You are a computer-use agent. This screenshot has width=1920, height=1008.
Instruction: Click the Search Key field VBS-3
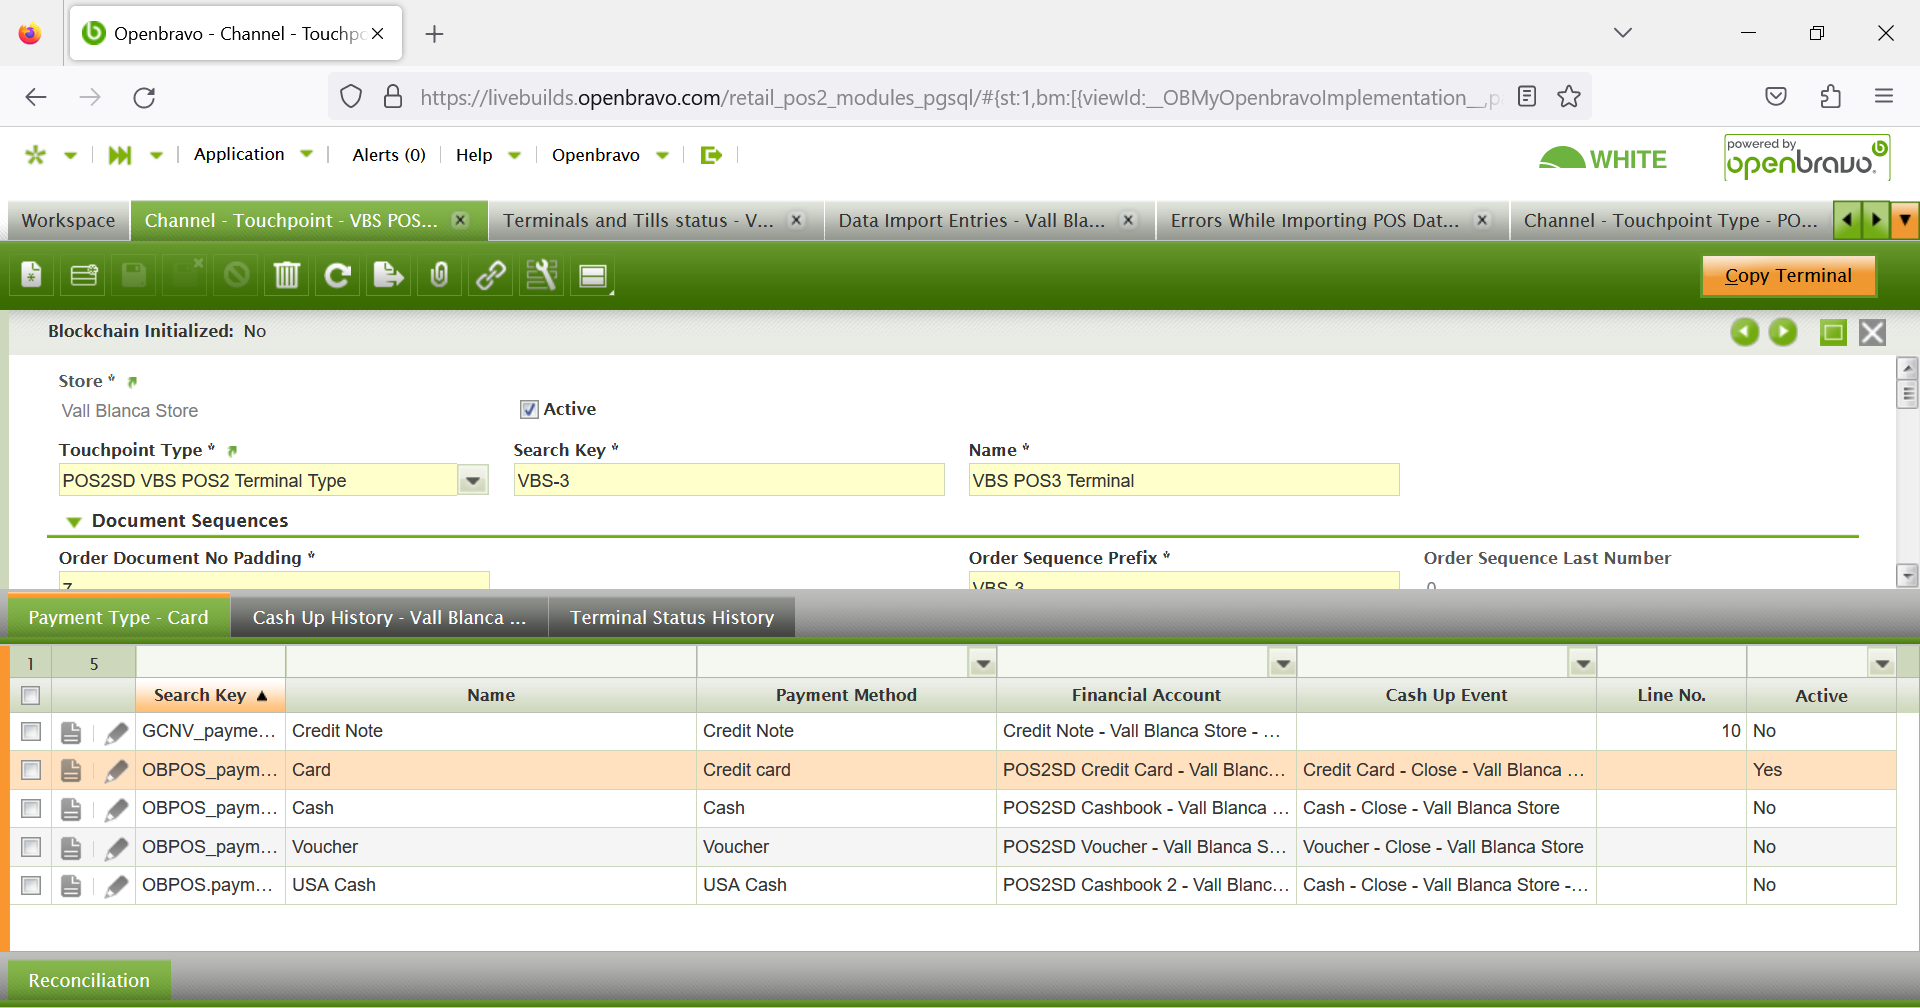click(729, 481)
